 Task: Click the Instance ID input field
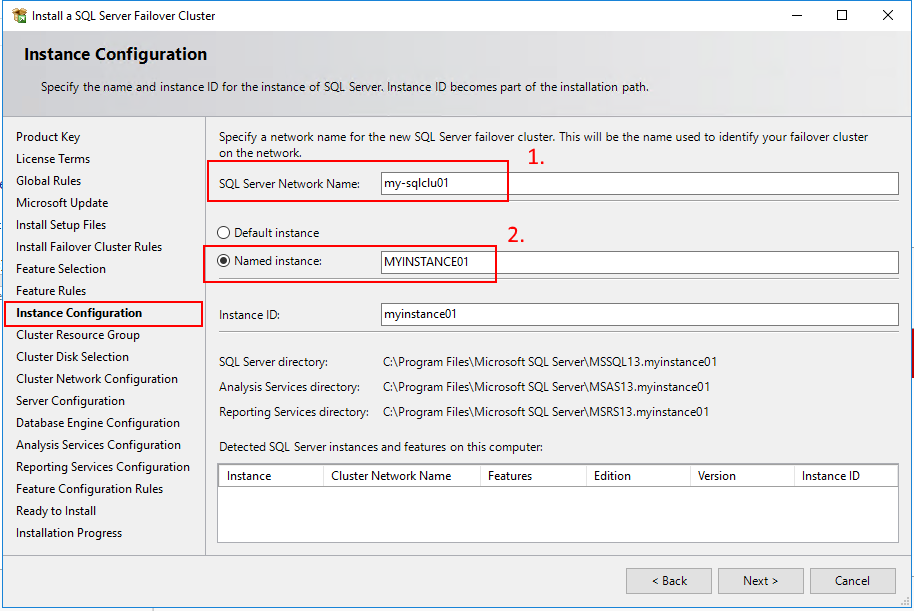[639, 314]
